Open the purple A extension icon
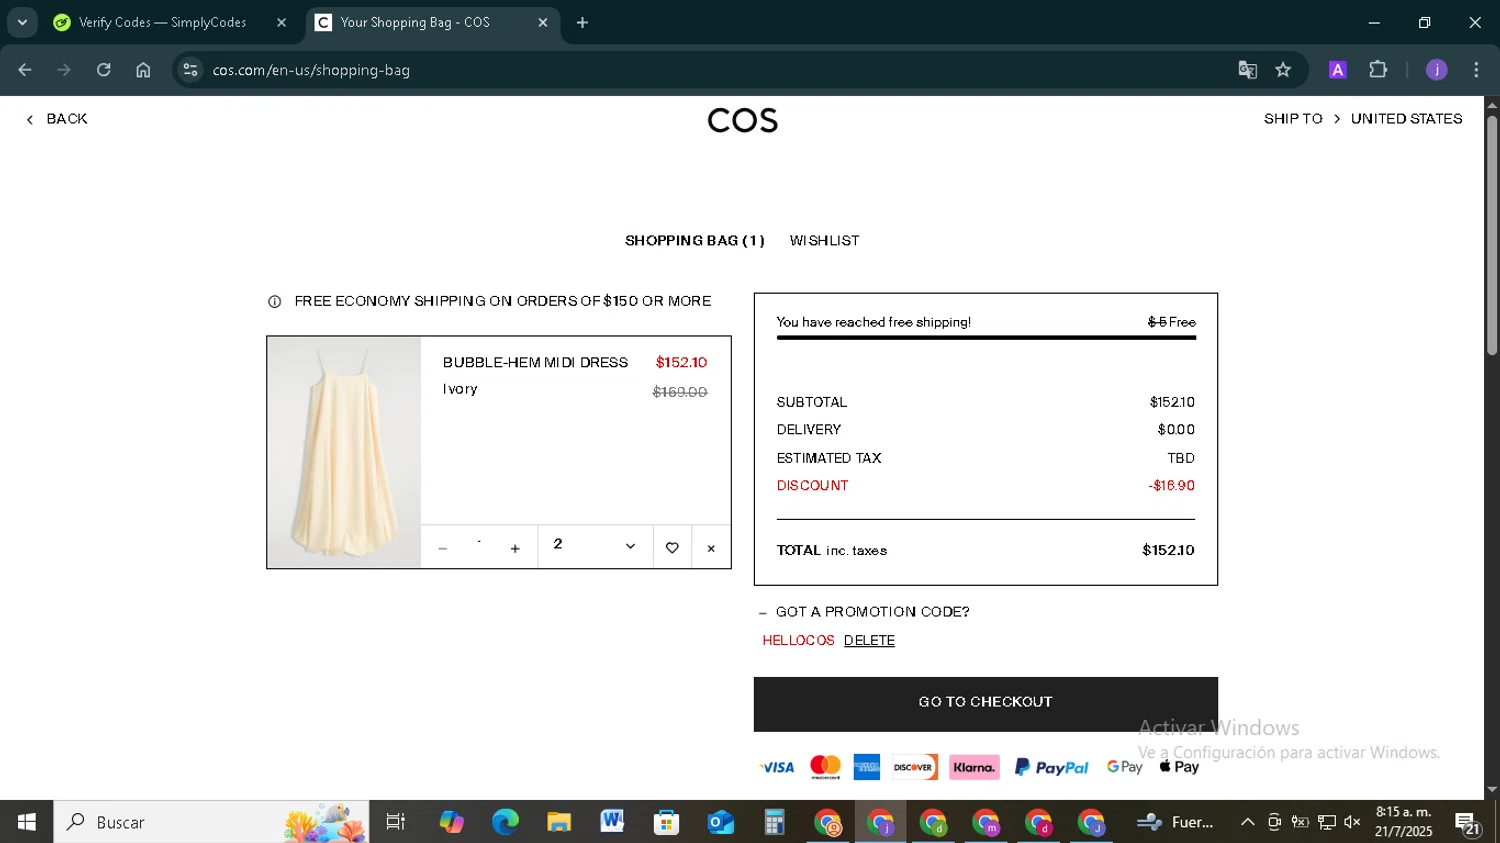The width and height of the screenshot is (1500, 843). tap(1337, 70)
